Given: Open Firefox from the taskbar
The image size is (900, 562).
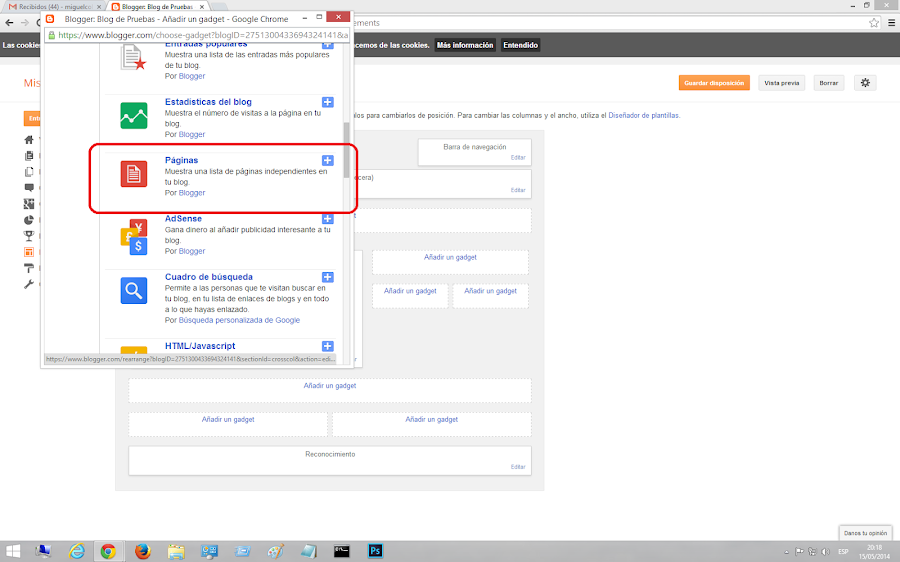Looking at the screenshot, I should click(142, 551).
